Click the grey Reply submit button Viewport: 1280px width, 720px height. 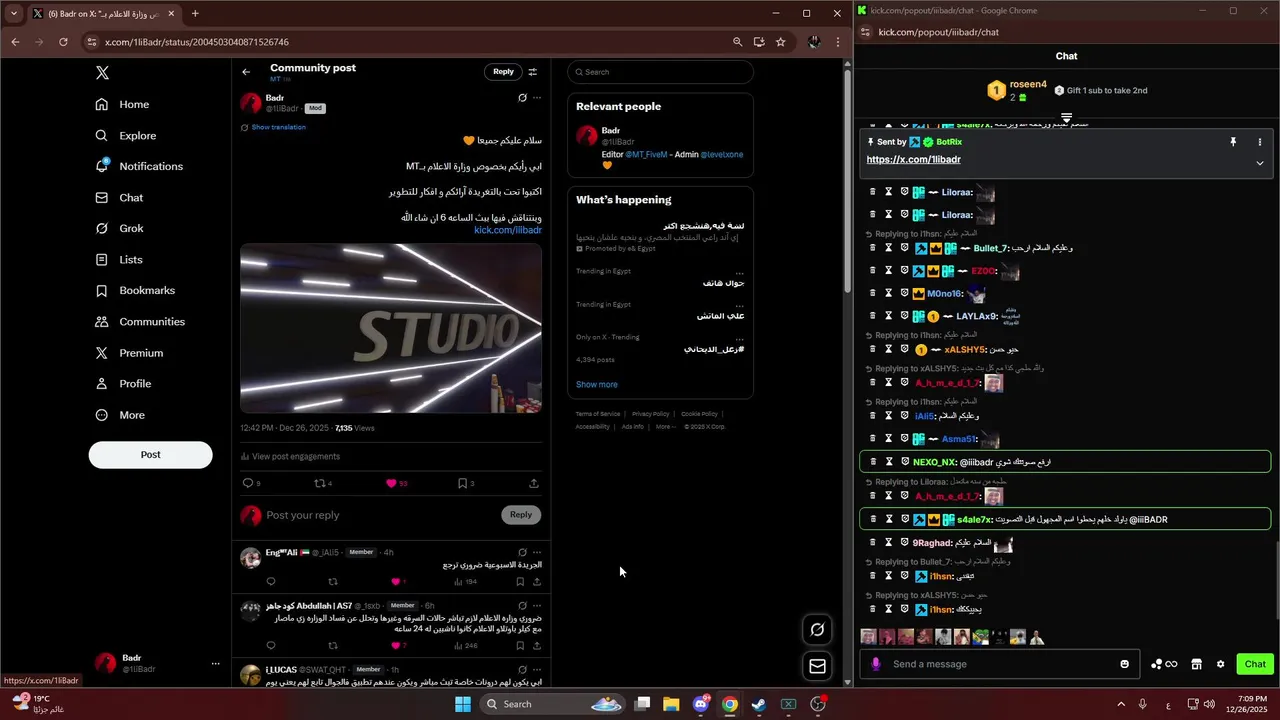click(x=521, y=515)
